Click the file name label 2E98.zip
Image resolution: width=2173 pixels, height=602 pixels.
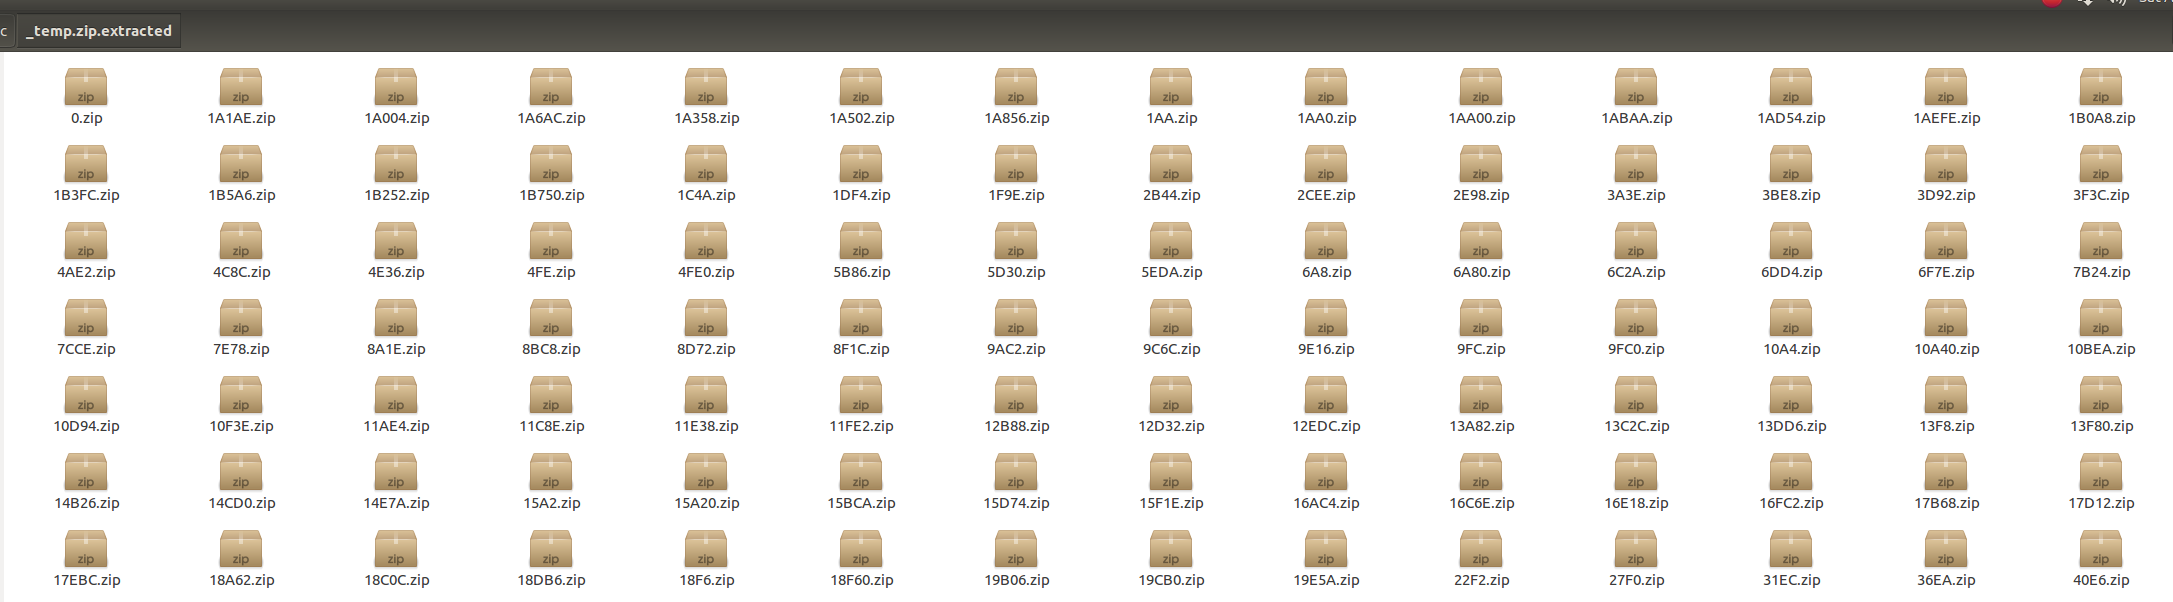[x=1481, y=195]
